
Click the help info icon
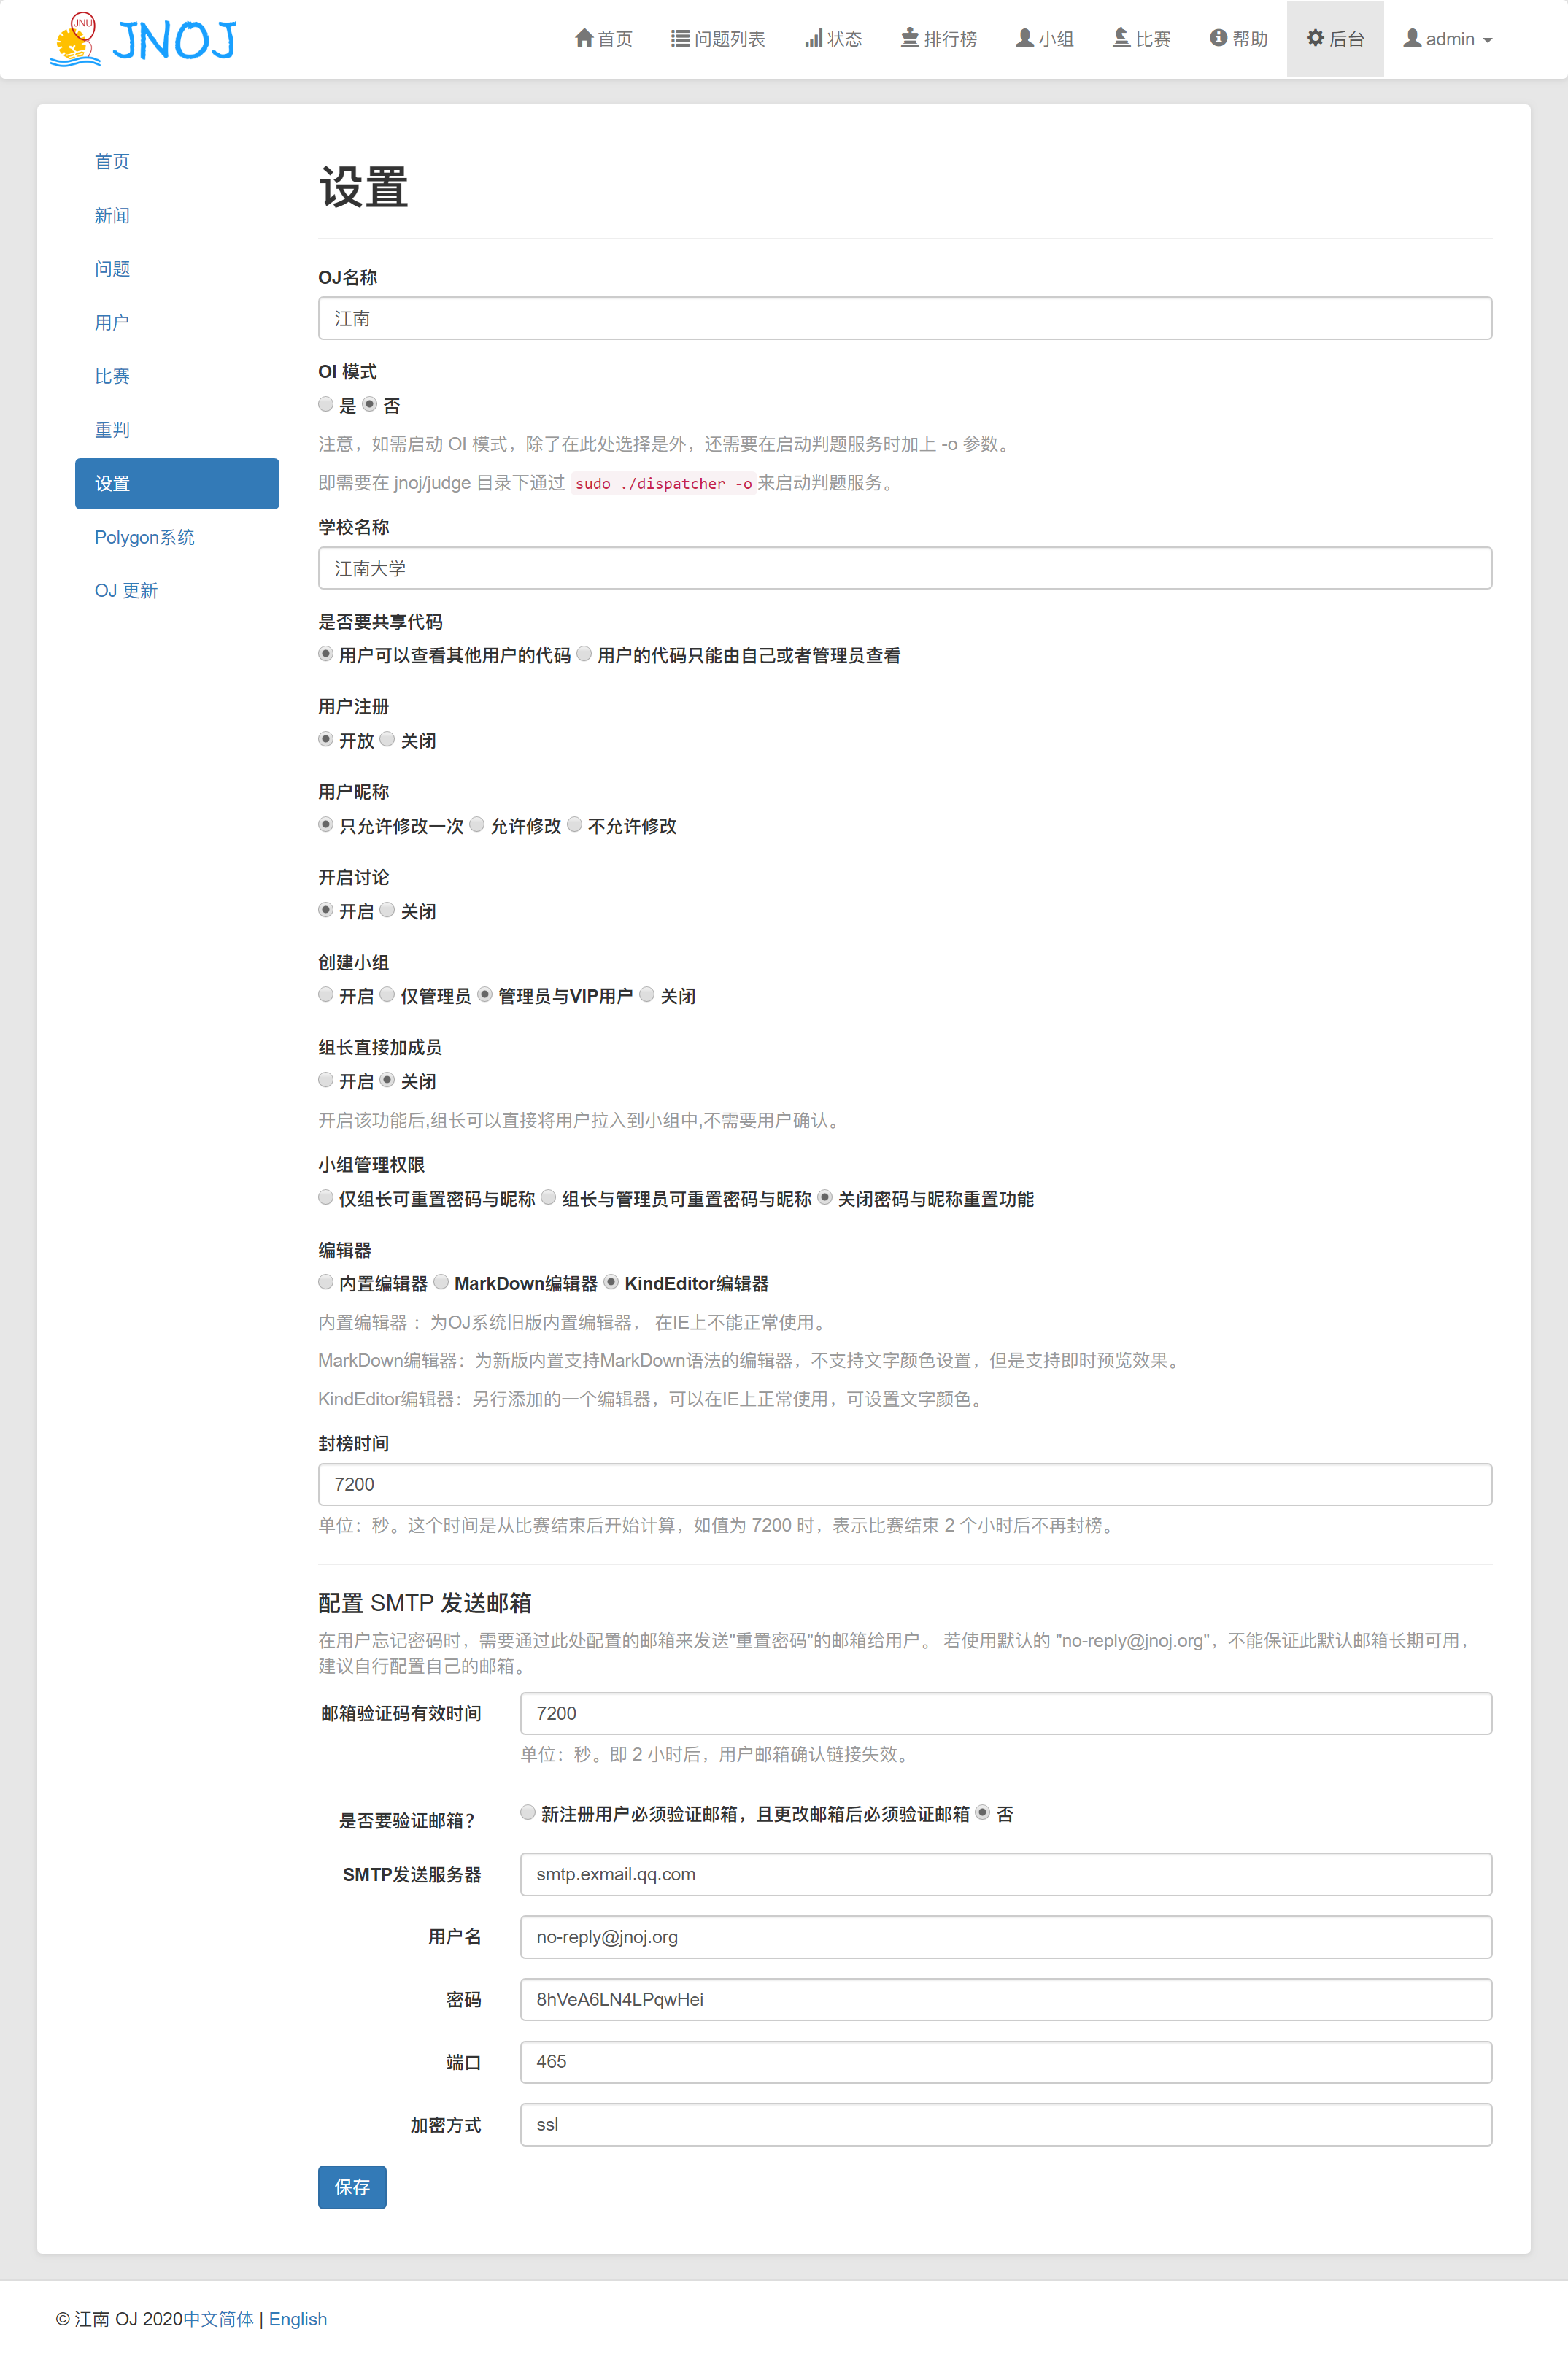coord(1218,38)
